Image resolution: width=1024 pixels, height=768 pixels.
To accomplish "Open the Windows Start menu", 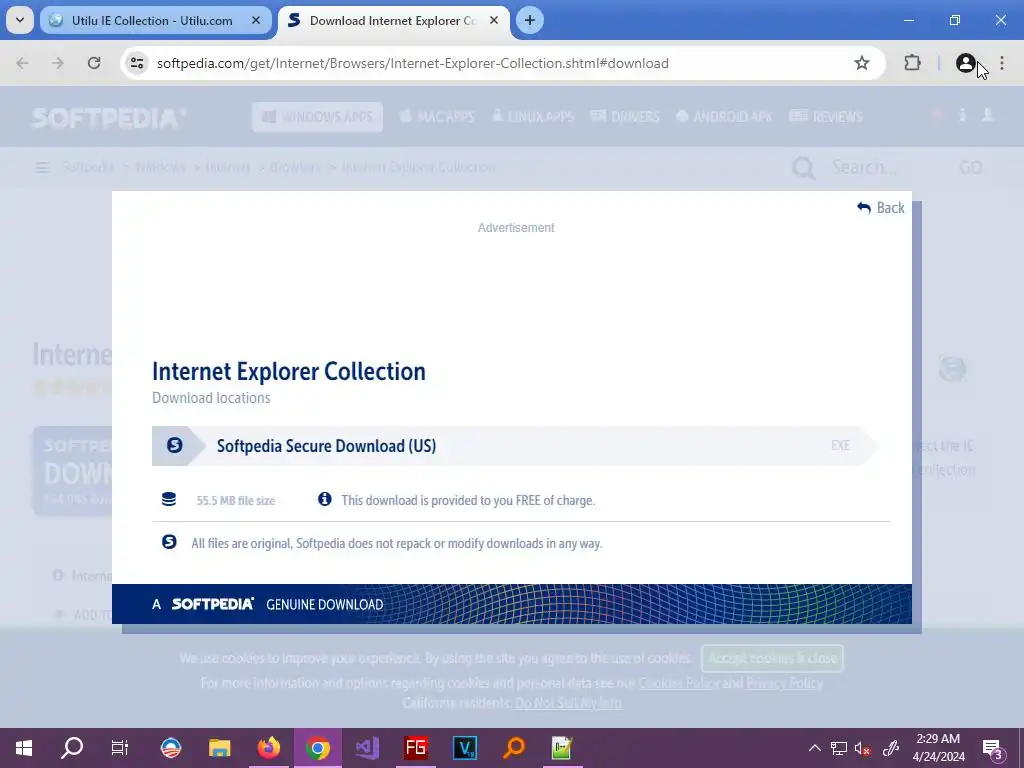I will [24, 748].
